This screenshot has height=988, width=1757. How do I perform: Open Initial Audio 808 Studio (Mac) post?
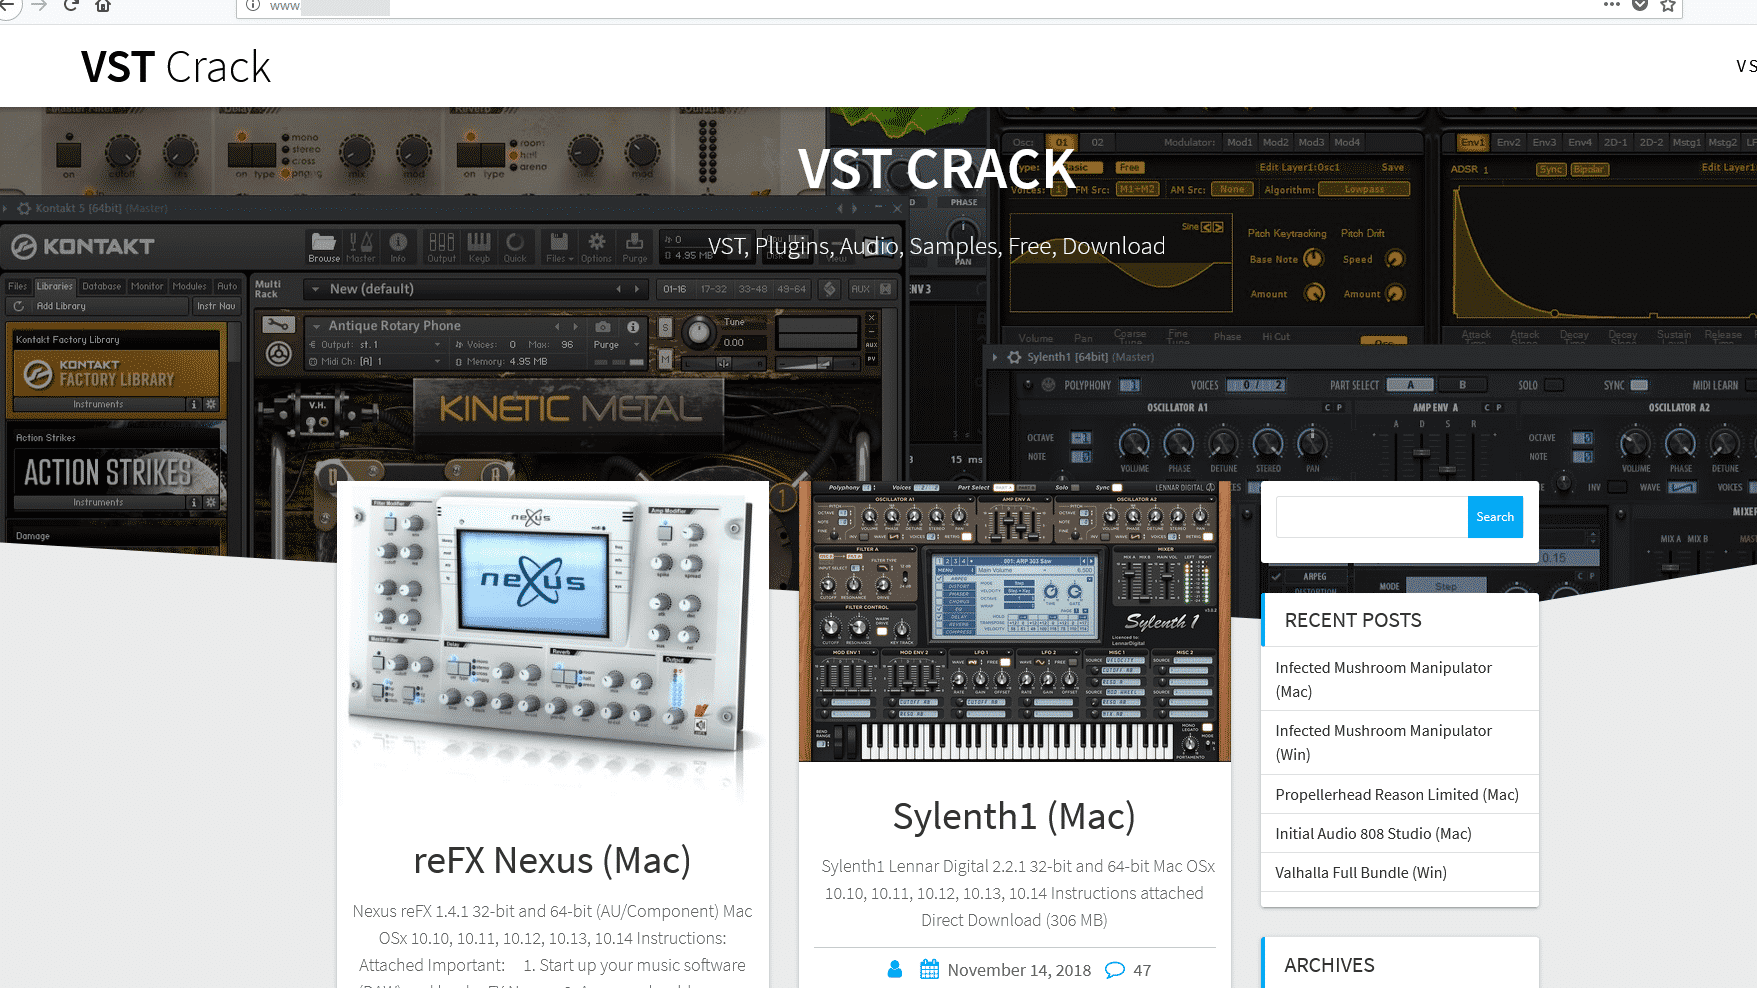(1373, 833)
